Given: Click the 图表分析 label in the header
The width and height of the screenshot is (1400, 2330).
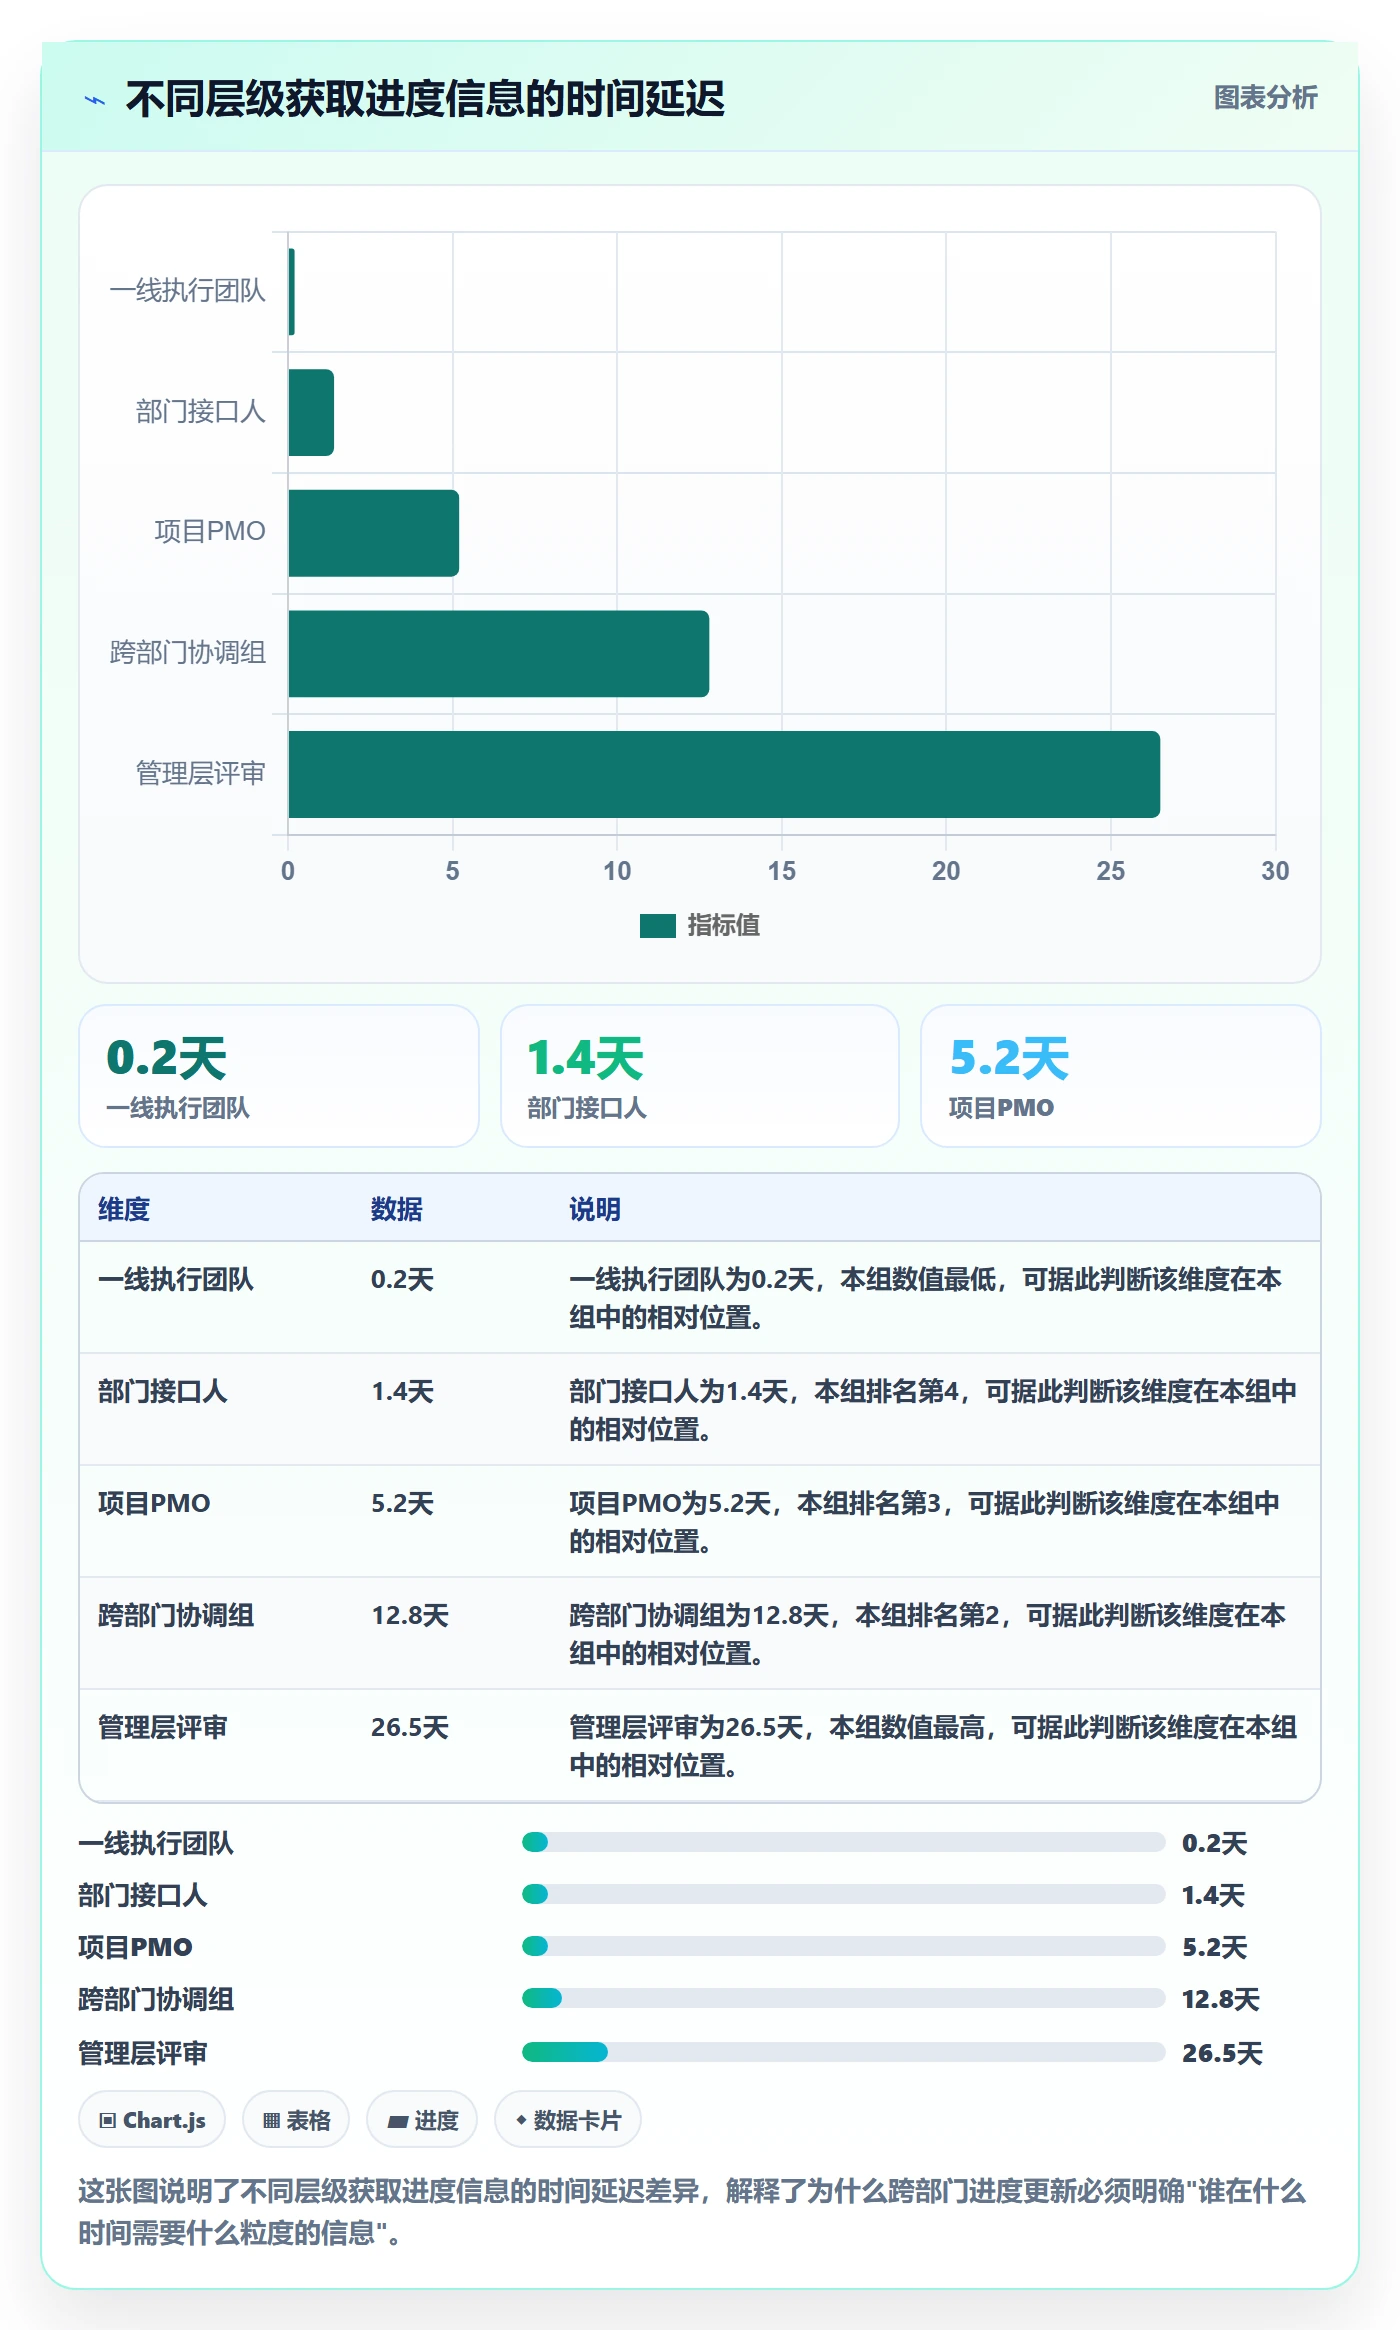Looking at the screenshot, I should point(1265,98).
